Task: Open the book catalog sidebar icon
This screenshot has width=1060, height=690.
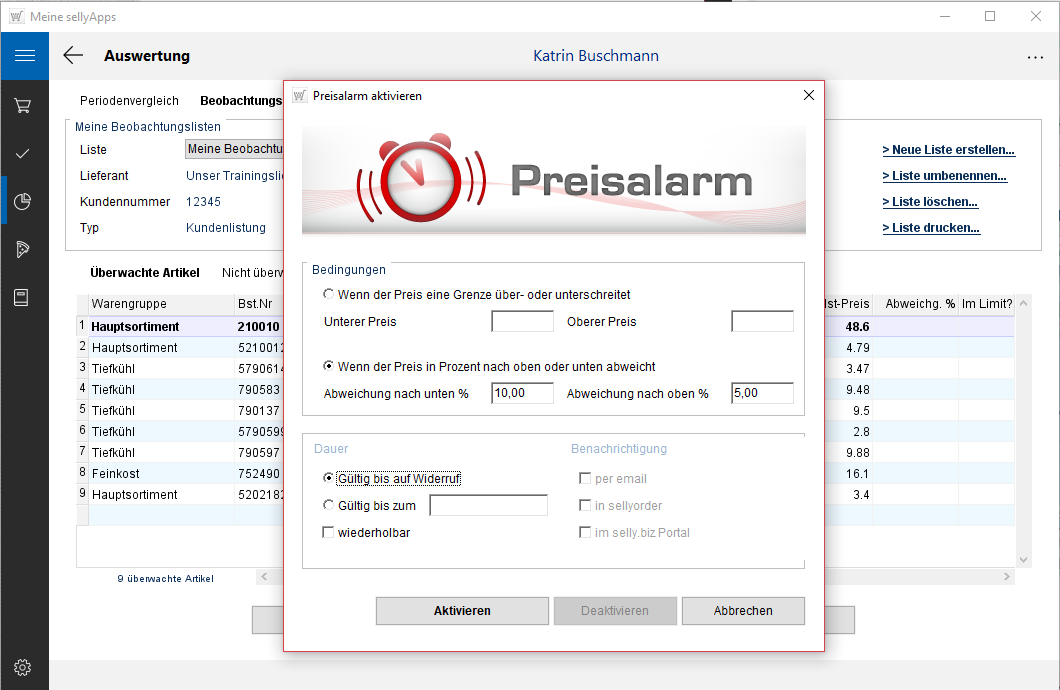Action: coord(23,297)
